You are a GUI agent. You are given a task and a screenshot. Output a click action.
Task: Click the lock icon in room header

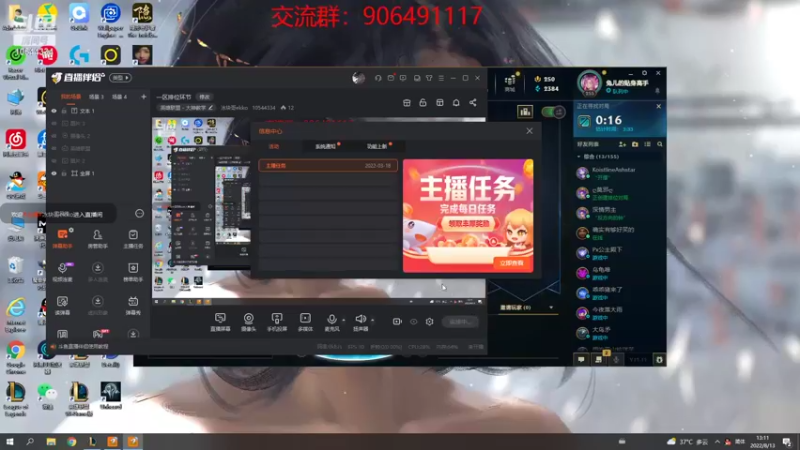423,103
